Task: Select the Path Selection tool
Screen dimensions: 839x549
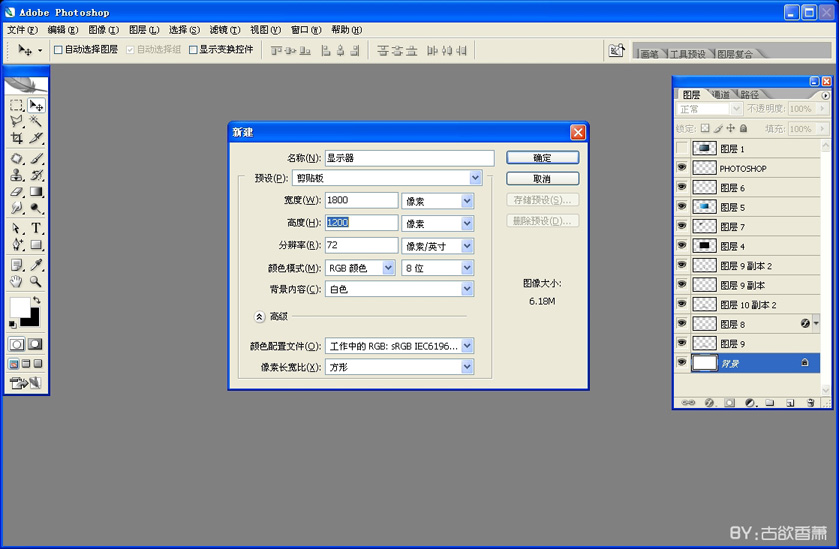Action: click(x=17, y=228)
